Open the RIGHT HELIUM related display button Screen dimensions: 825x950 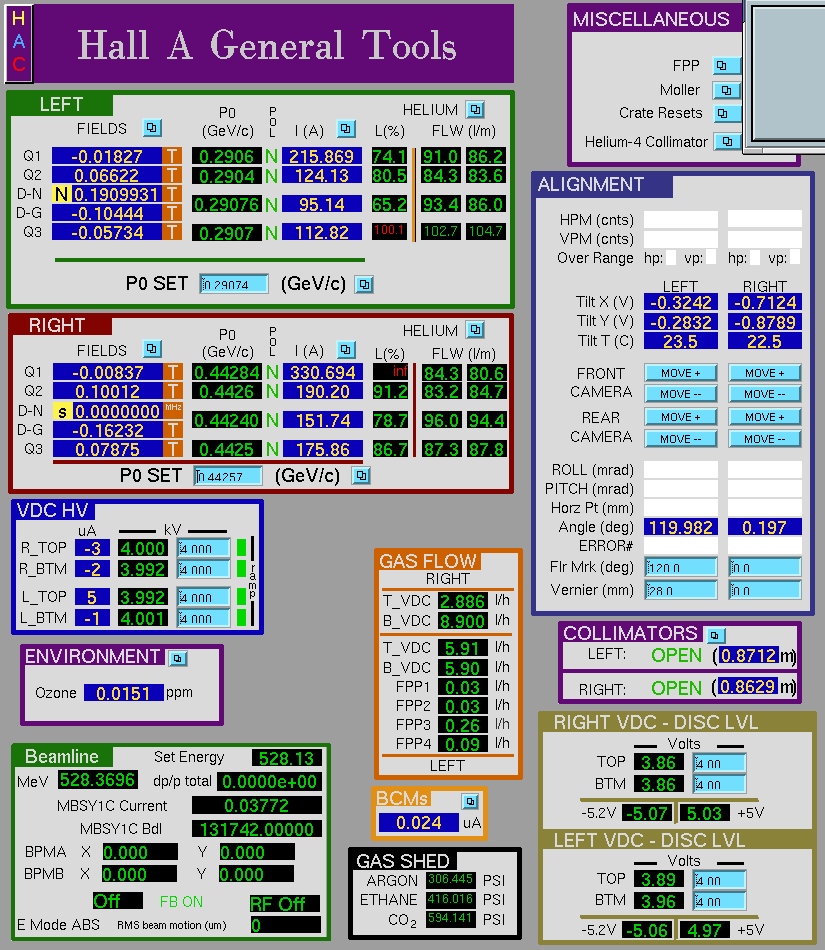[x=475, y=330]
